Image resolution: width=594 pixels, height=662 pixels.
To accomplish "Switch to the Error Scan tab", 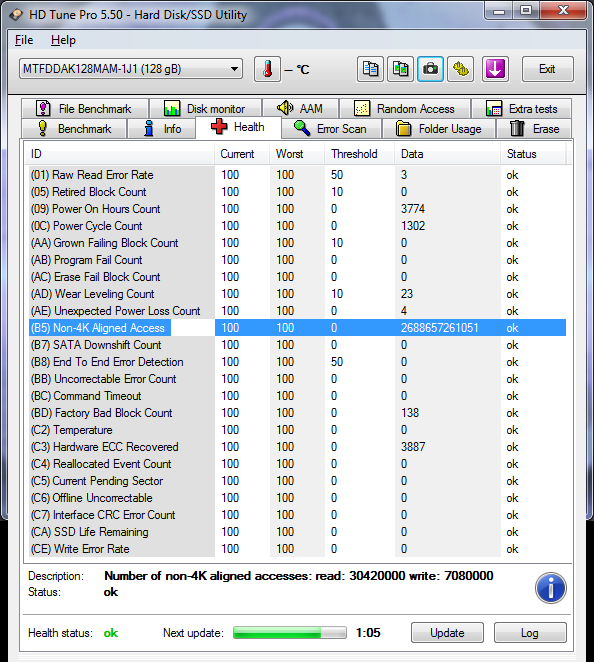I will click(331, 129).
